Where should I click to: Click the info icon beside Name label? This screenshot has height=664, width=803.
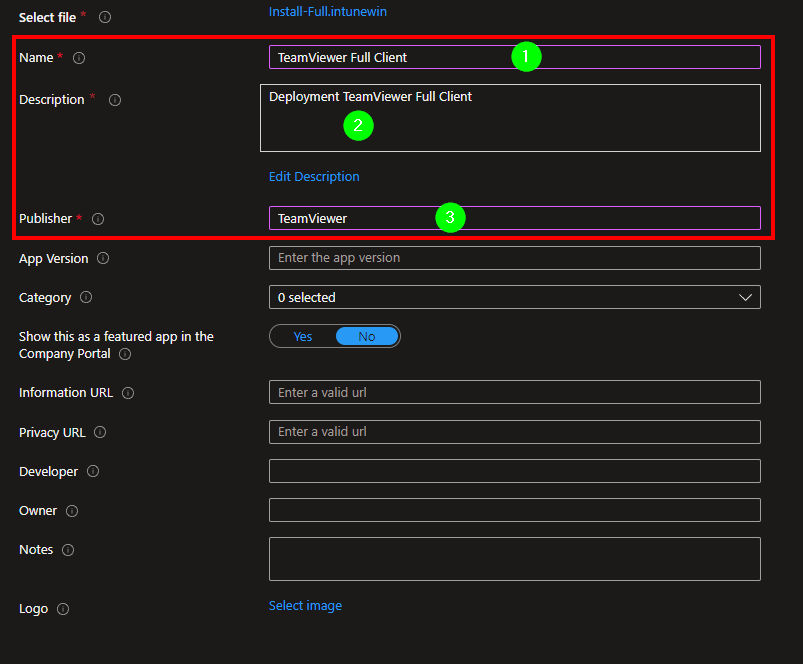[79, 58]
